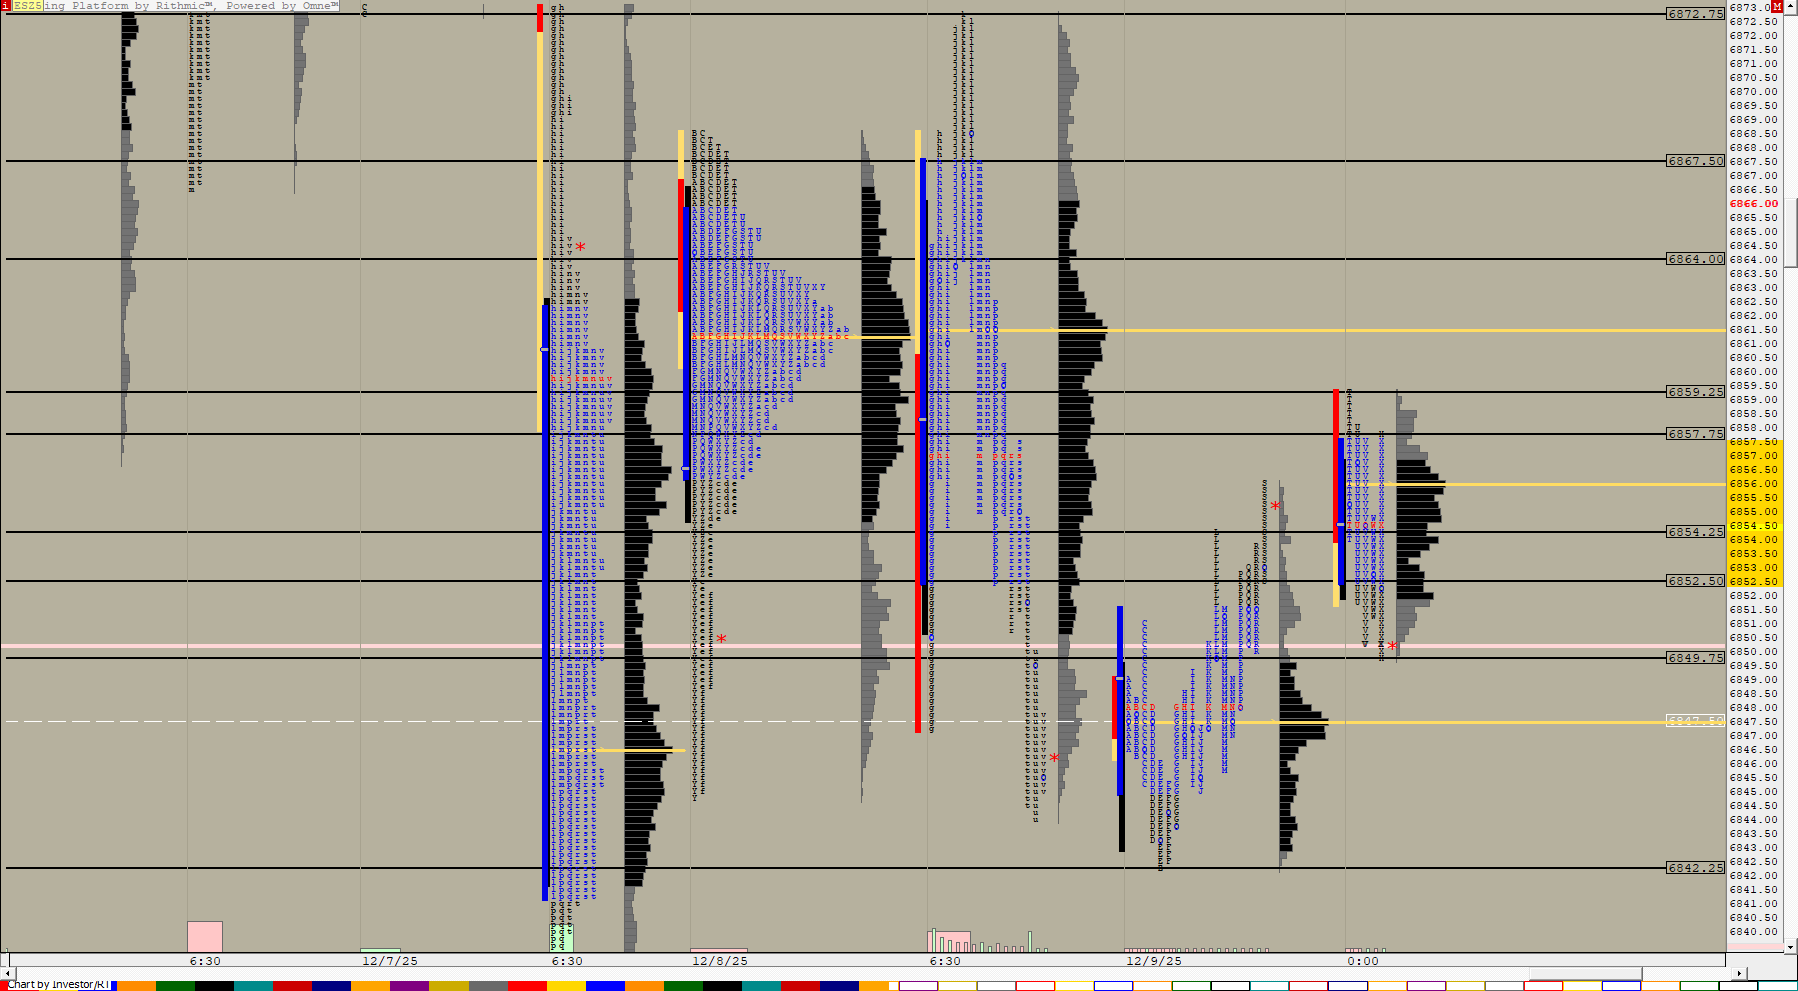Click the red info icon beside ES25
The height and width of the screenshot is (991, 1798).
pyautogui.click(x=5, y=6)
